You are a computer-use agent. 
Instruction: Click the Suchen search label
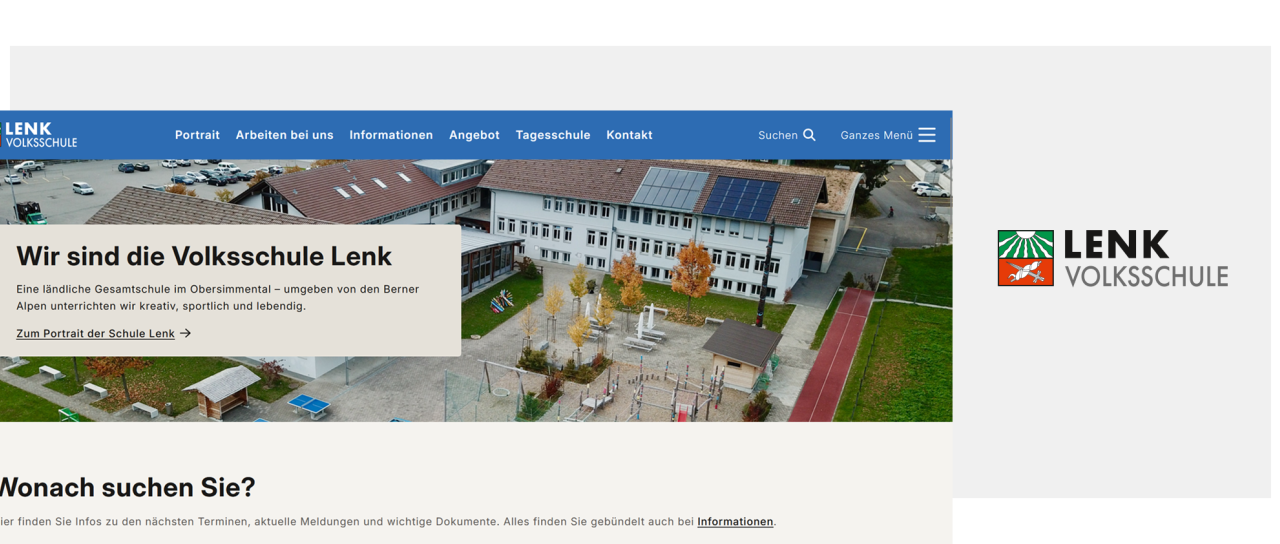tap(777, 135)
